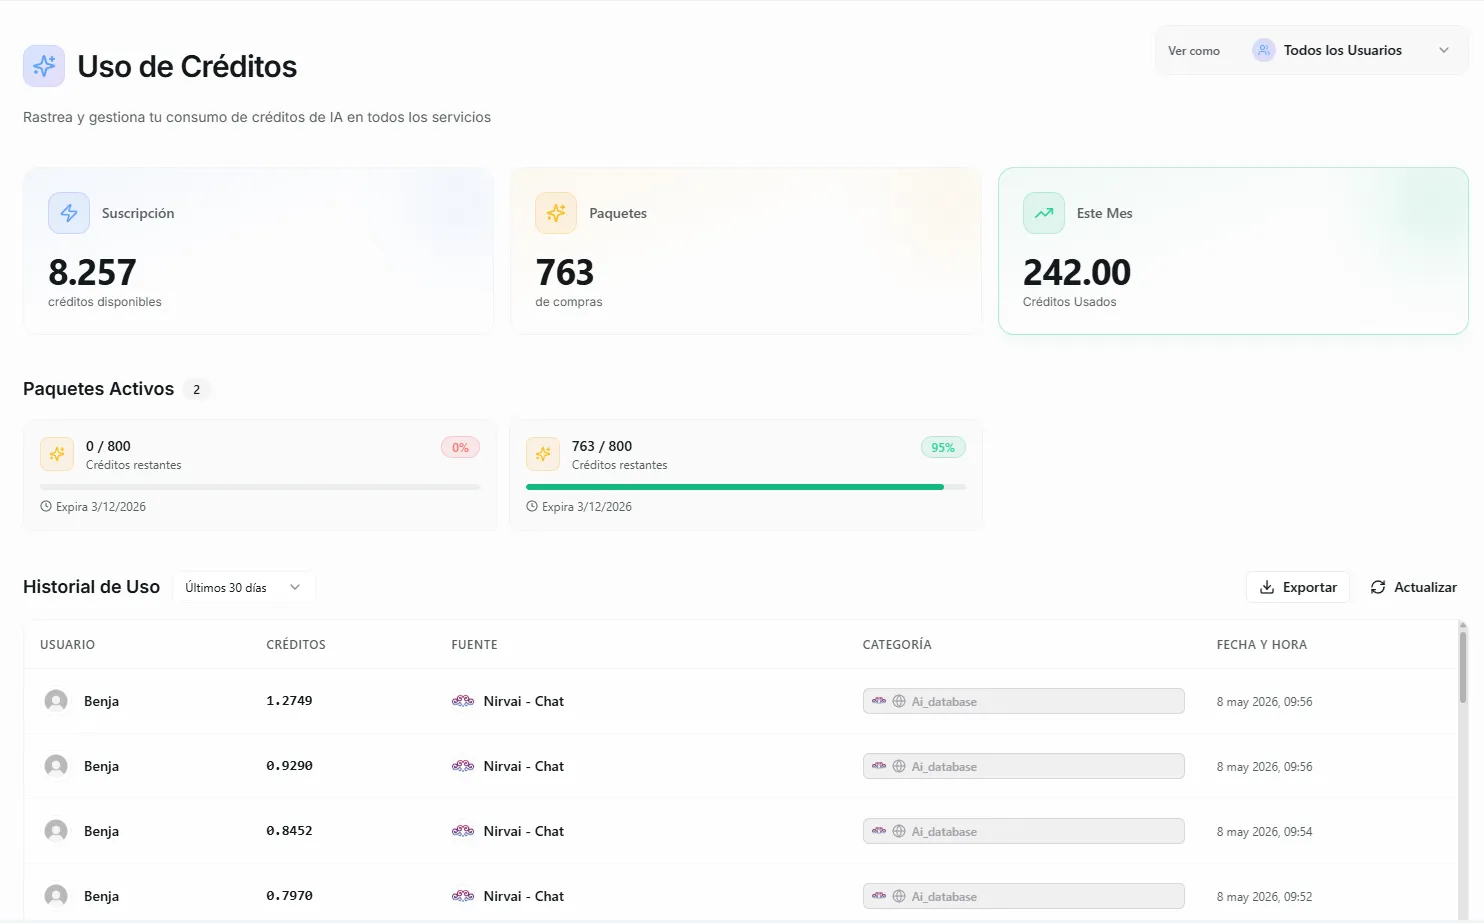Image resolution: width=1484 pixels, height=923 pixels.
Task: Click the Nirvai logo in the 0.8452 row
Action: coord(463,831)
